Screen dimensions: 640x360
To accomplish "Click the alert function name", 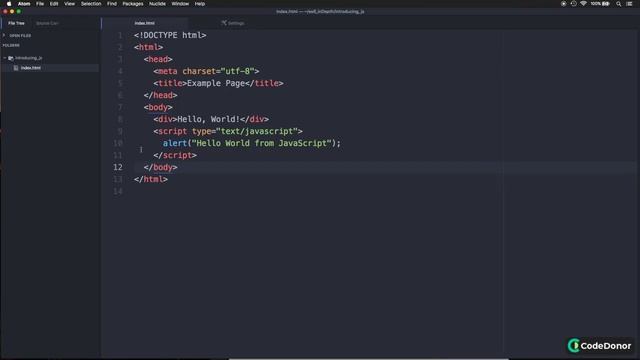I will [175, 143].
